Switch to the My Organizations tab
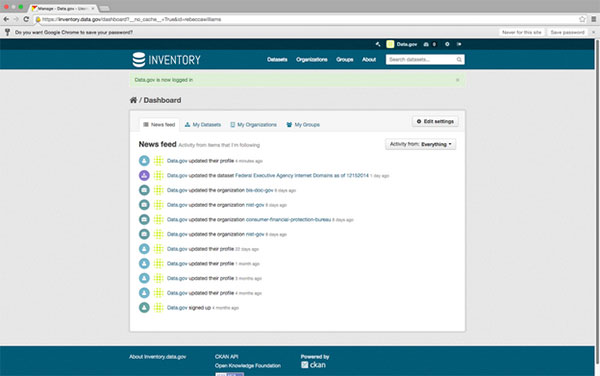600x376 pixels. pos(253,125)
